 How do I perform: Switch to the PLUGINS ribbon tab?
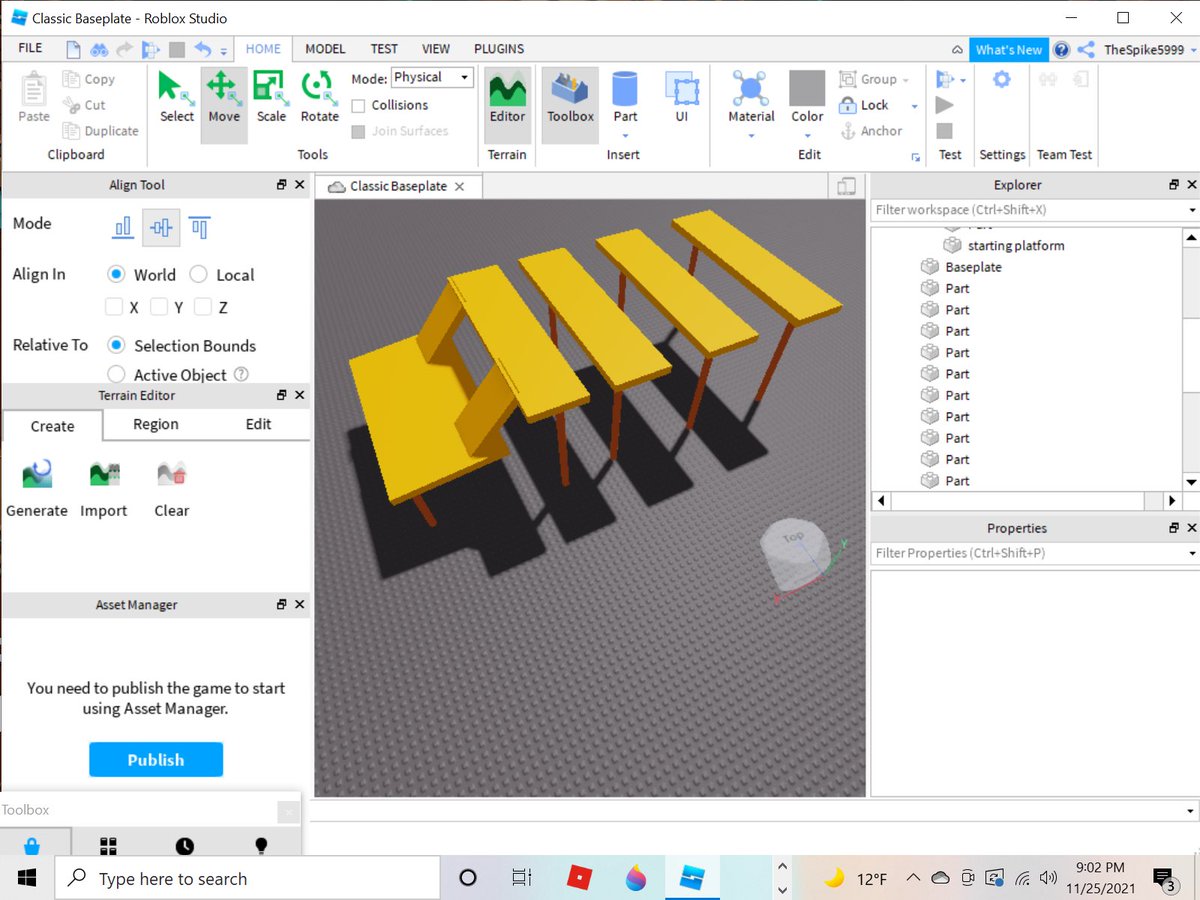click(498, 48)
